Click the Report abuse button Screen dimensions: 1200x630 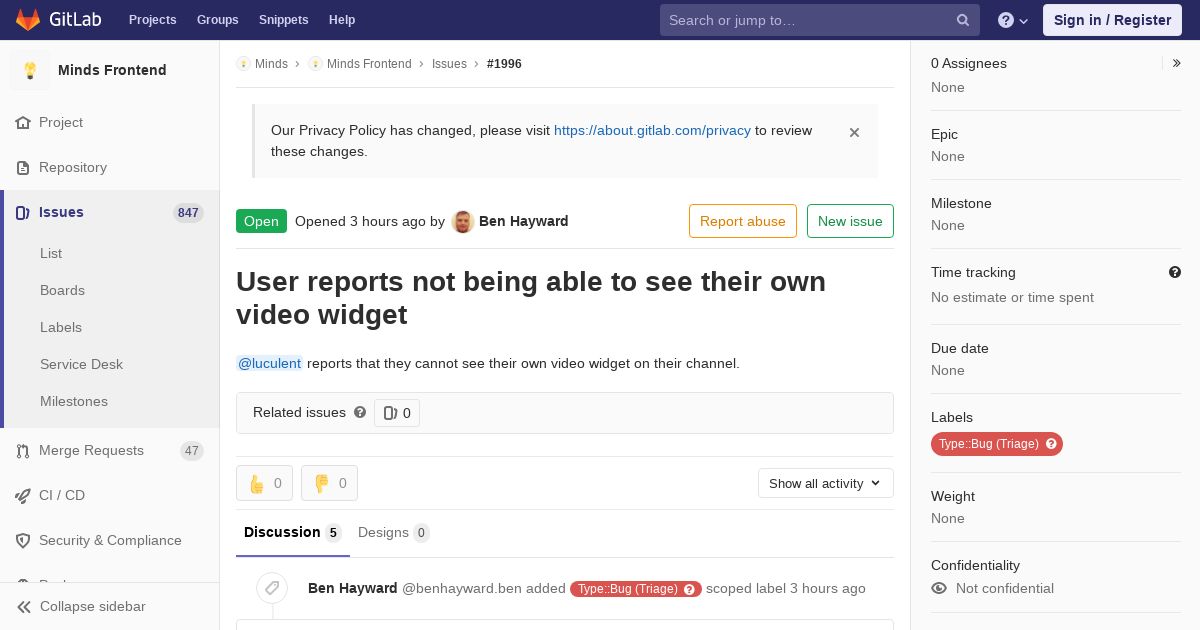[743, 221]
